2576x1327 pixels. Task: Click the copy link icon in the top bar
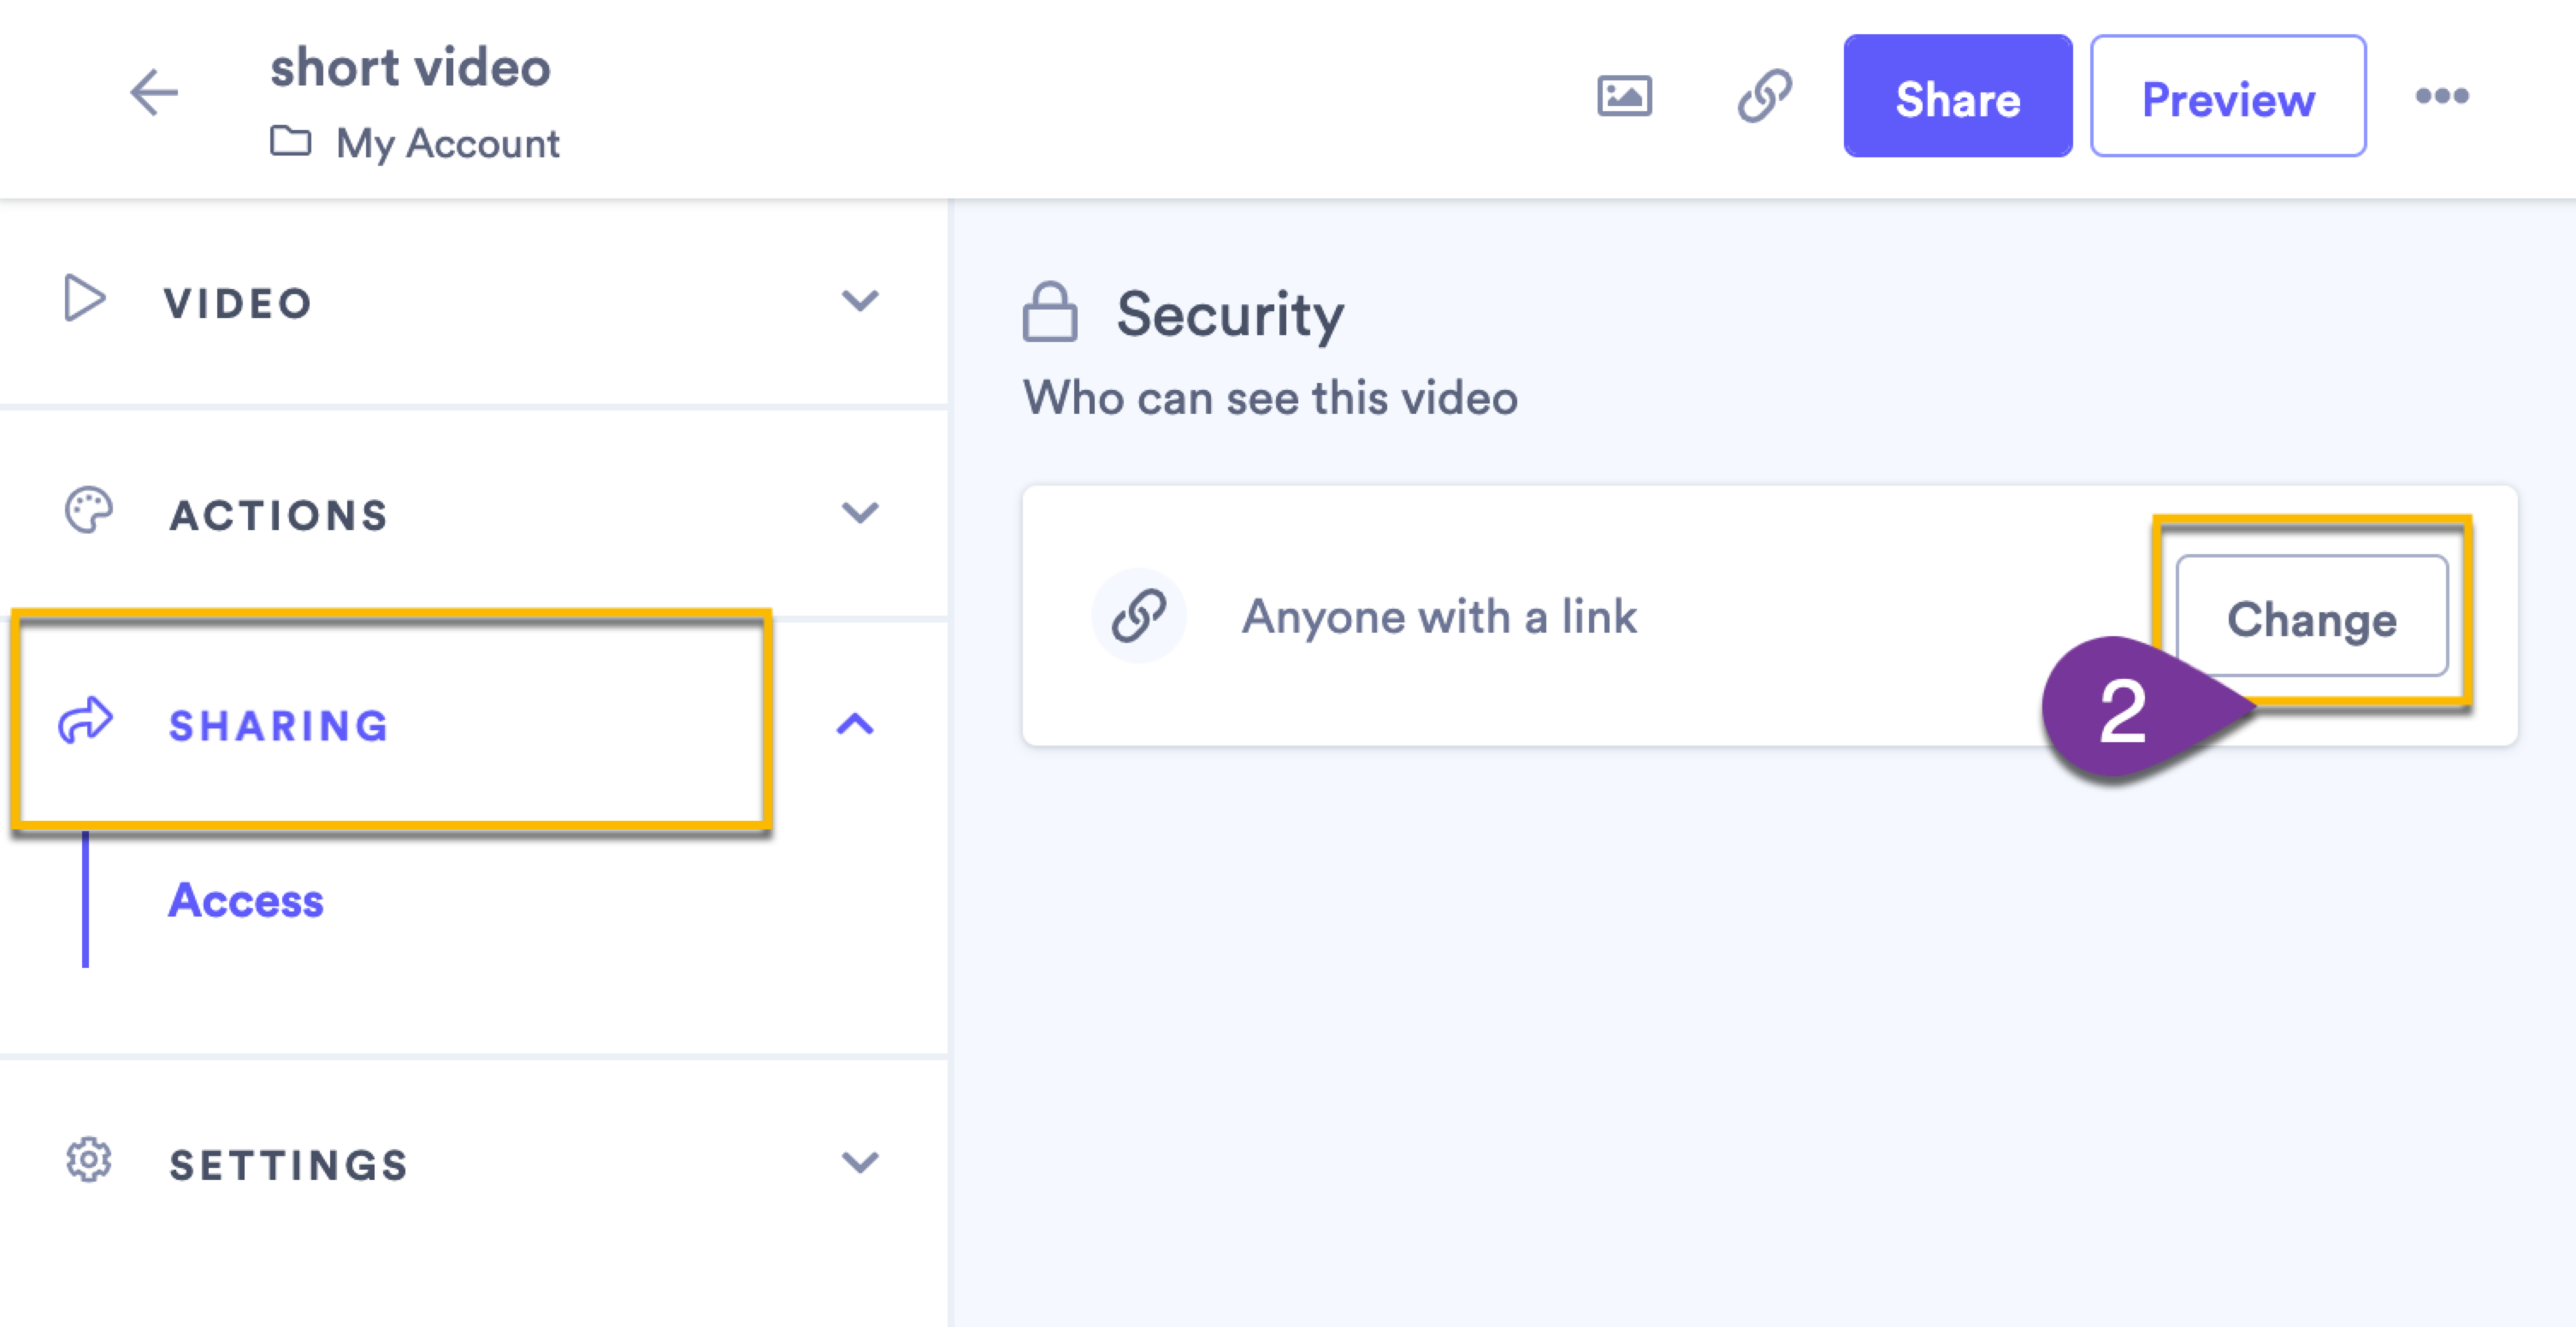(1764, 96)
